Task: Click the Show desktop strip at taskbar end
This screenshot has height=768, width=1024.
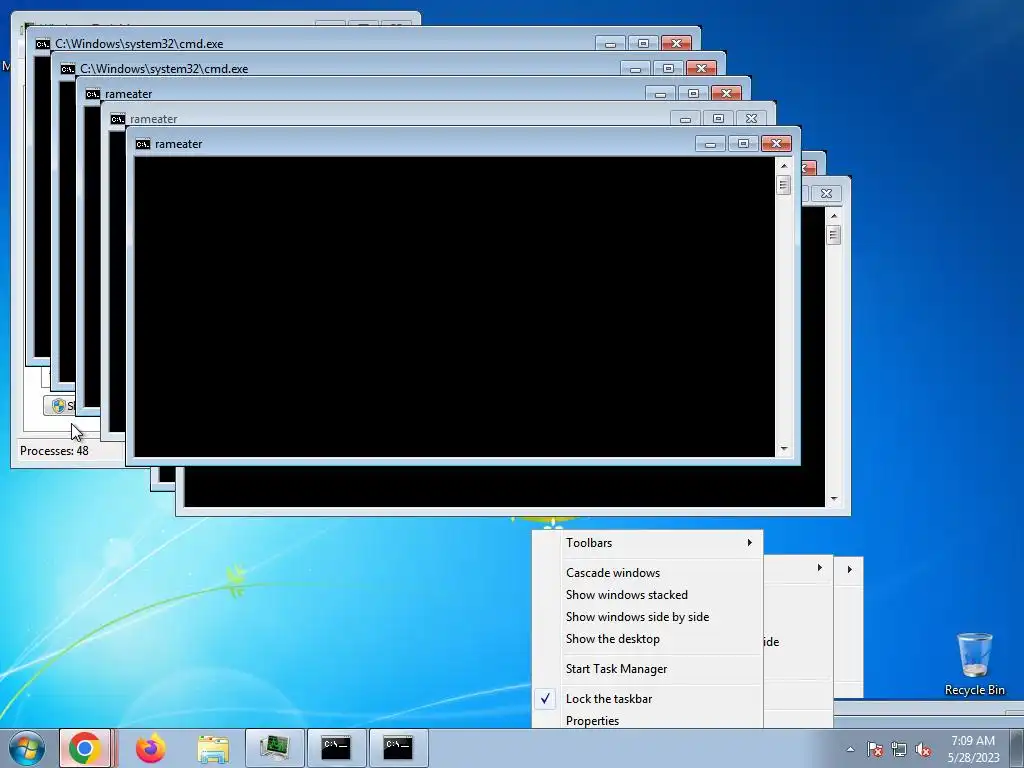Action: pos(1017,748)
